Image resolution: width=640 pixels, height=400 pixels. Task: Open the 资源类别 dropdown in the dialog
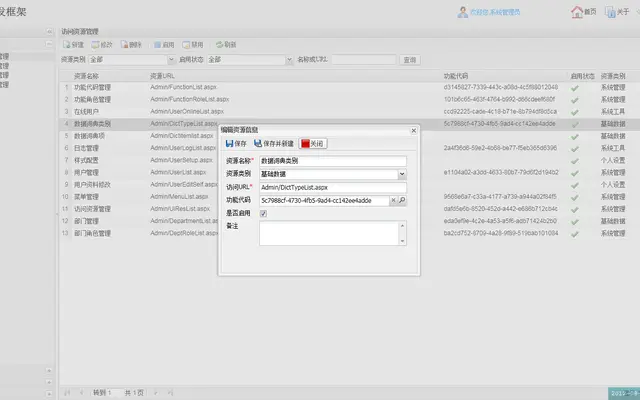point(402,174)
